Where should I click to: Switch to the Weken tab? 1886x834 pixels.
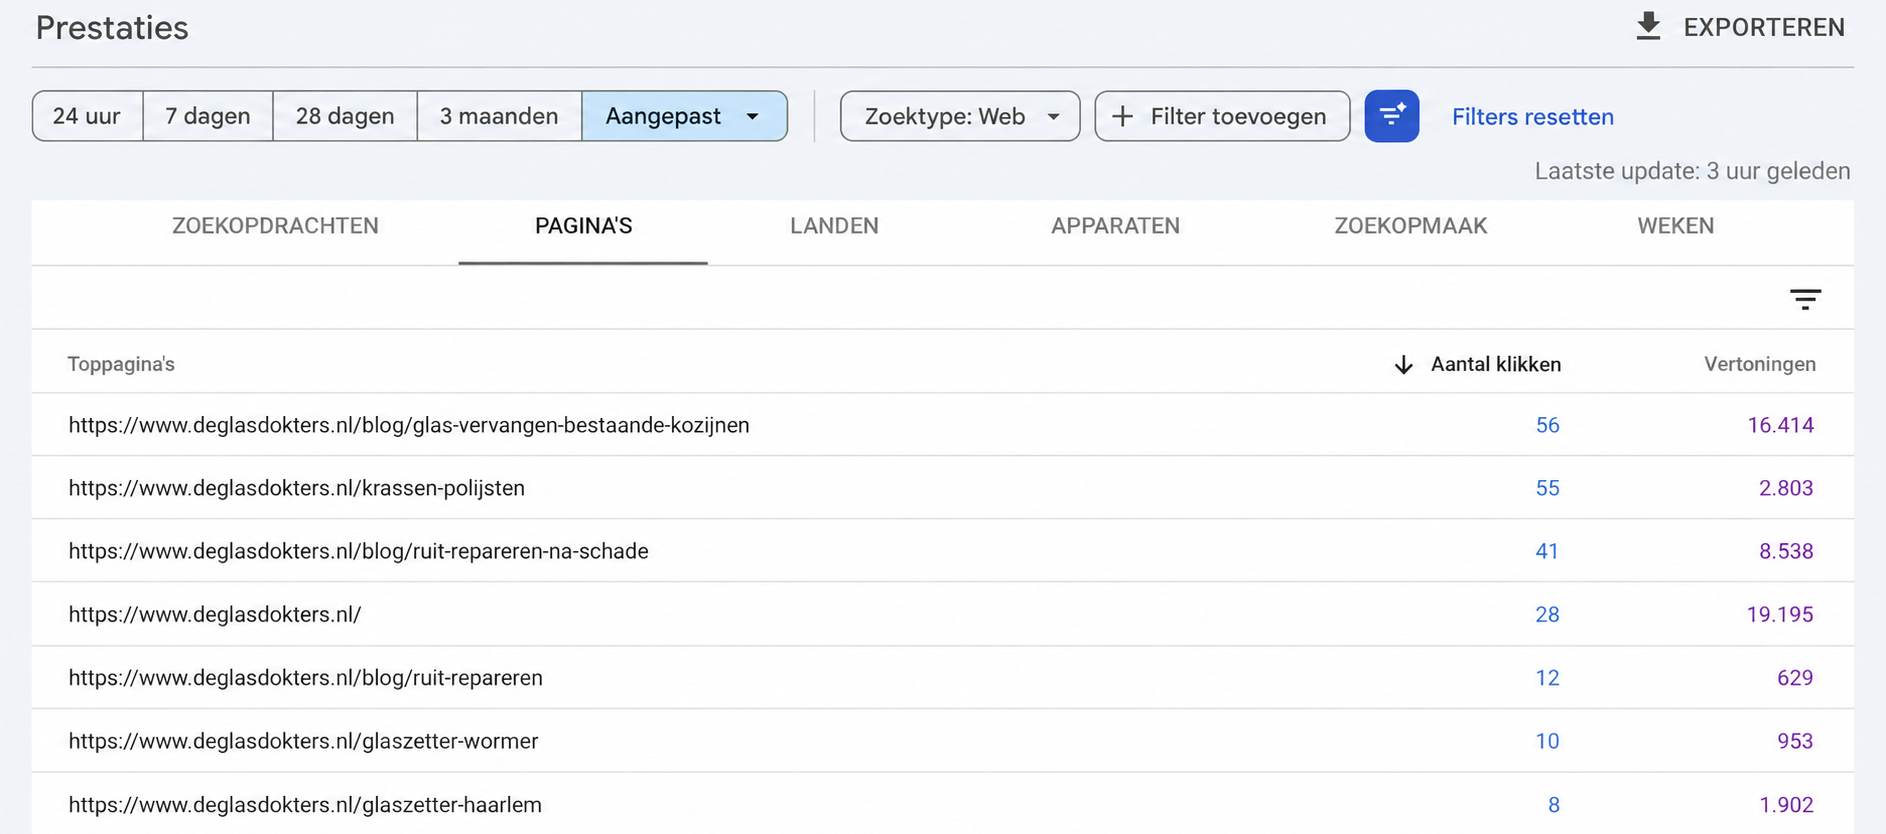(x=1676, y=226)
